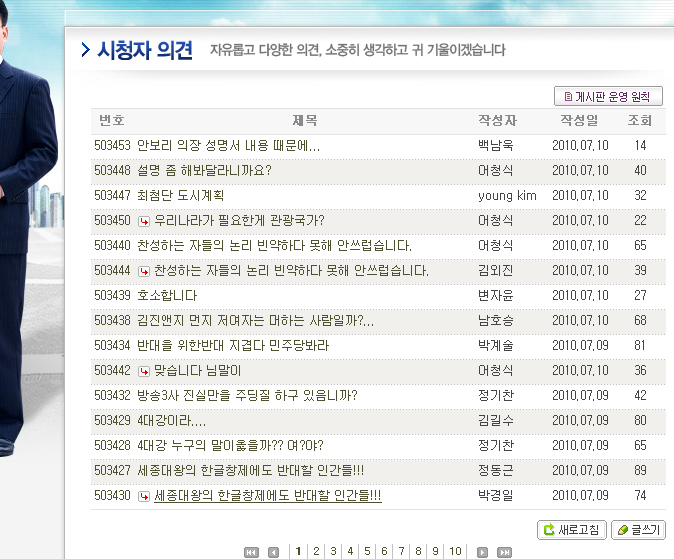Select page 5 in pagination
This screenshot has height=559, width=674.
[367, 551]
